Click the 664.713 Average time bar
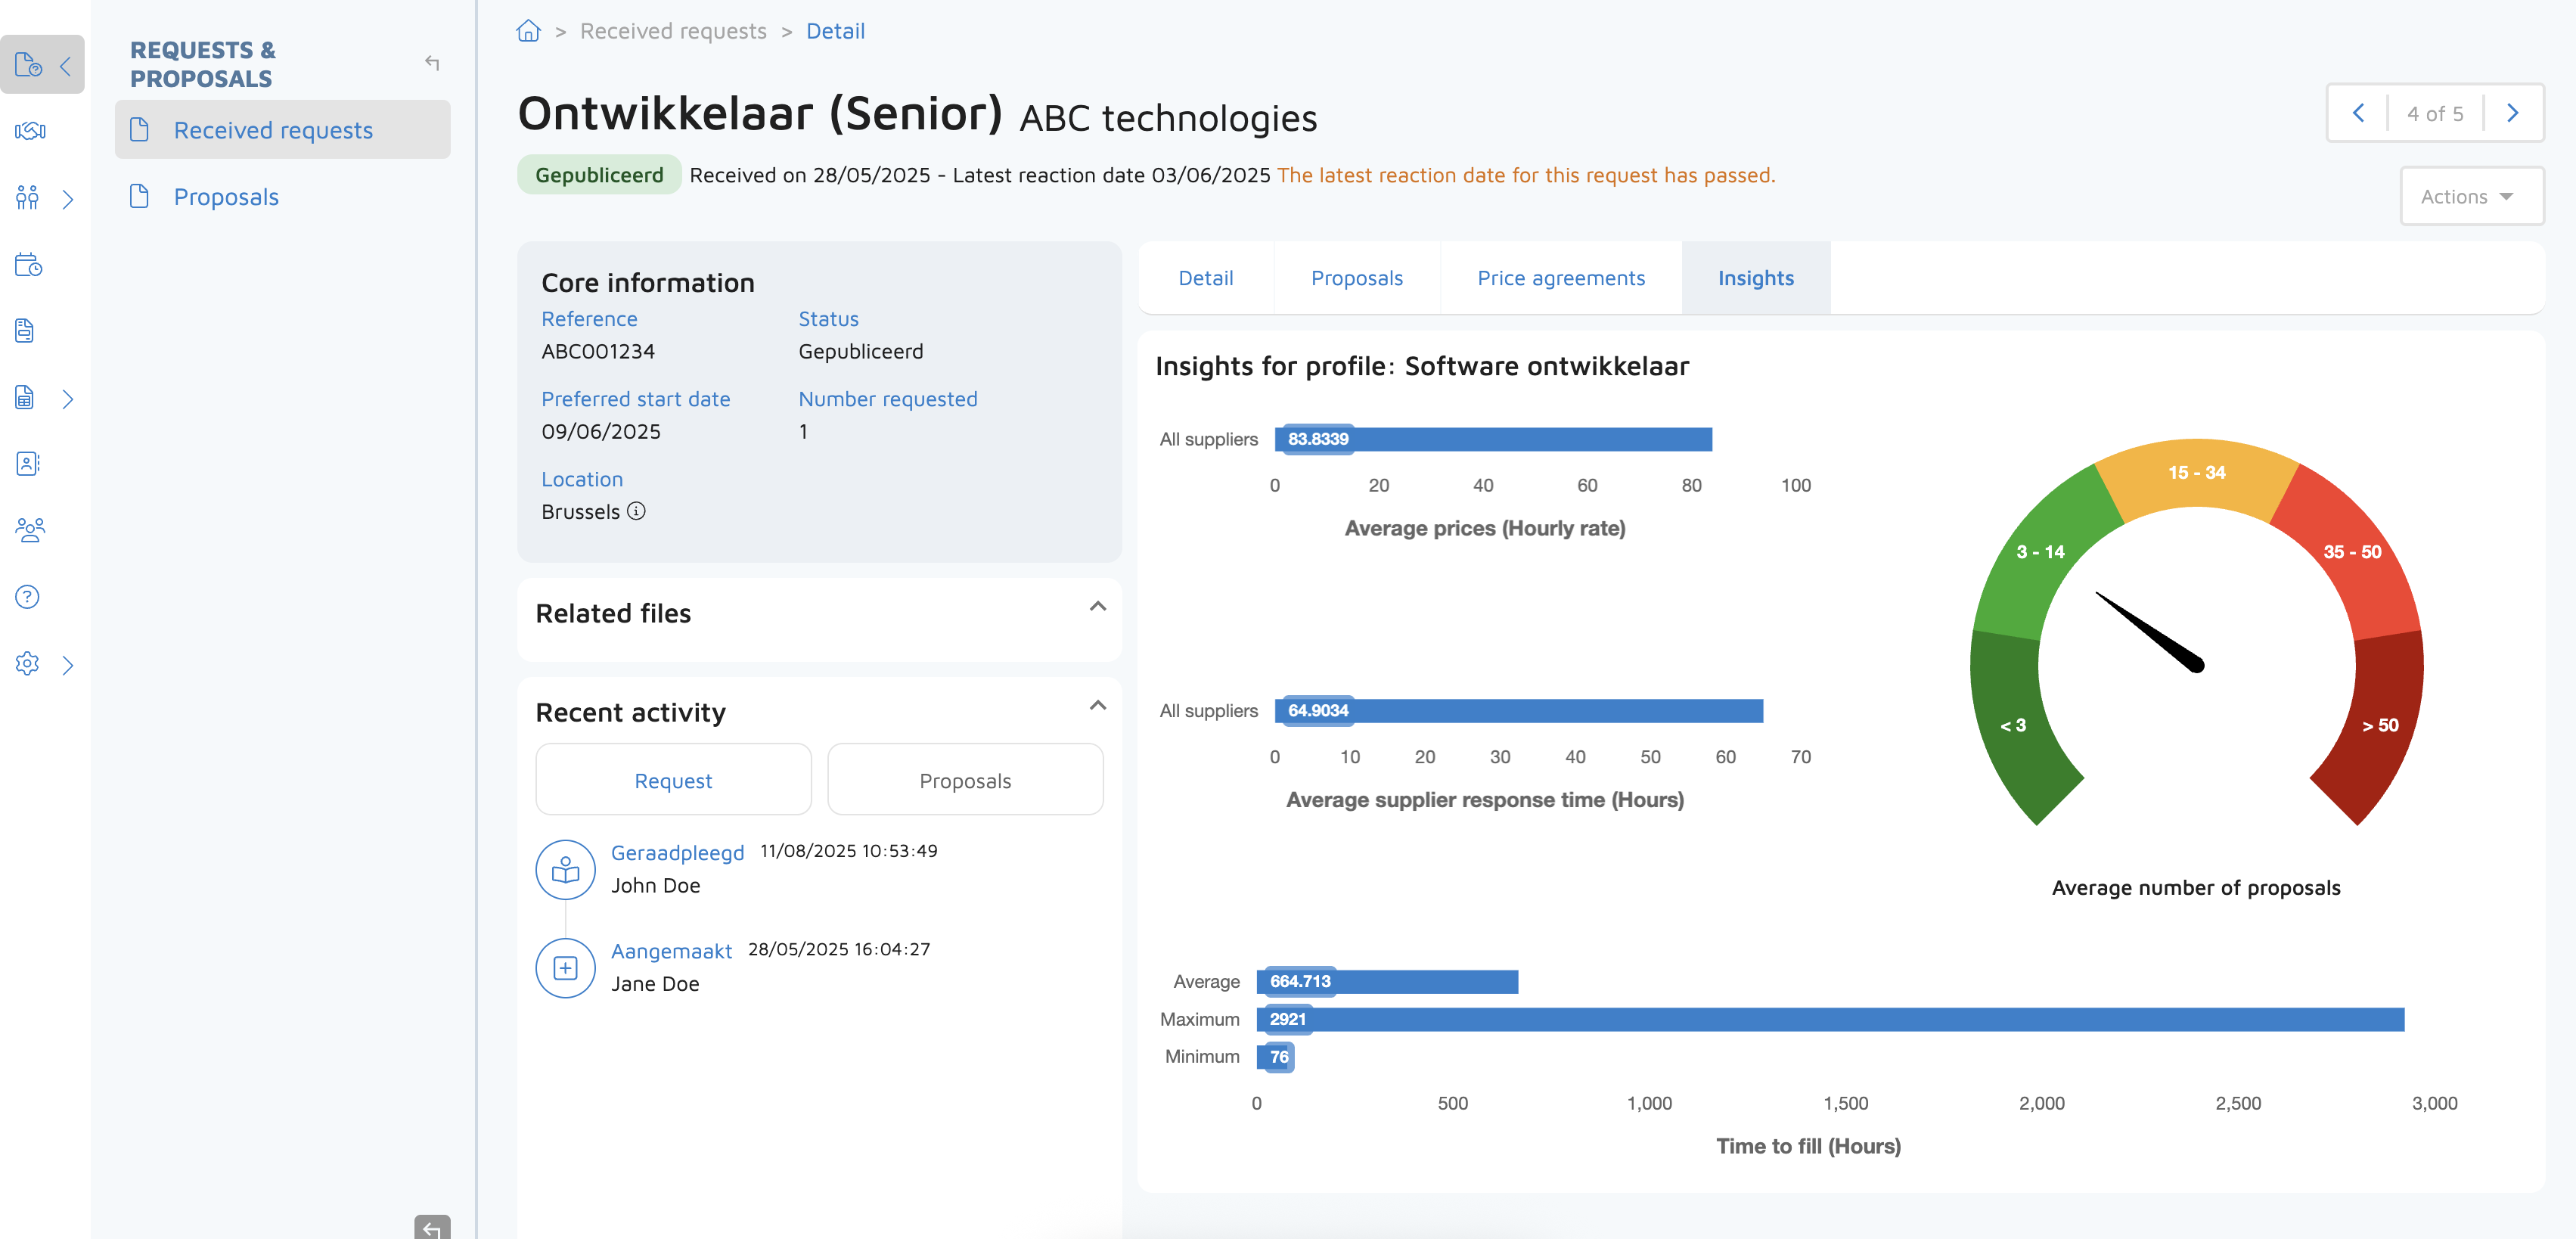The height and width of the screenshot is (1239, 2576). tap(1387, 981)
